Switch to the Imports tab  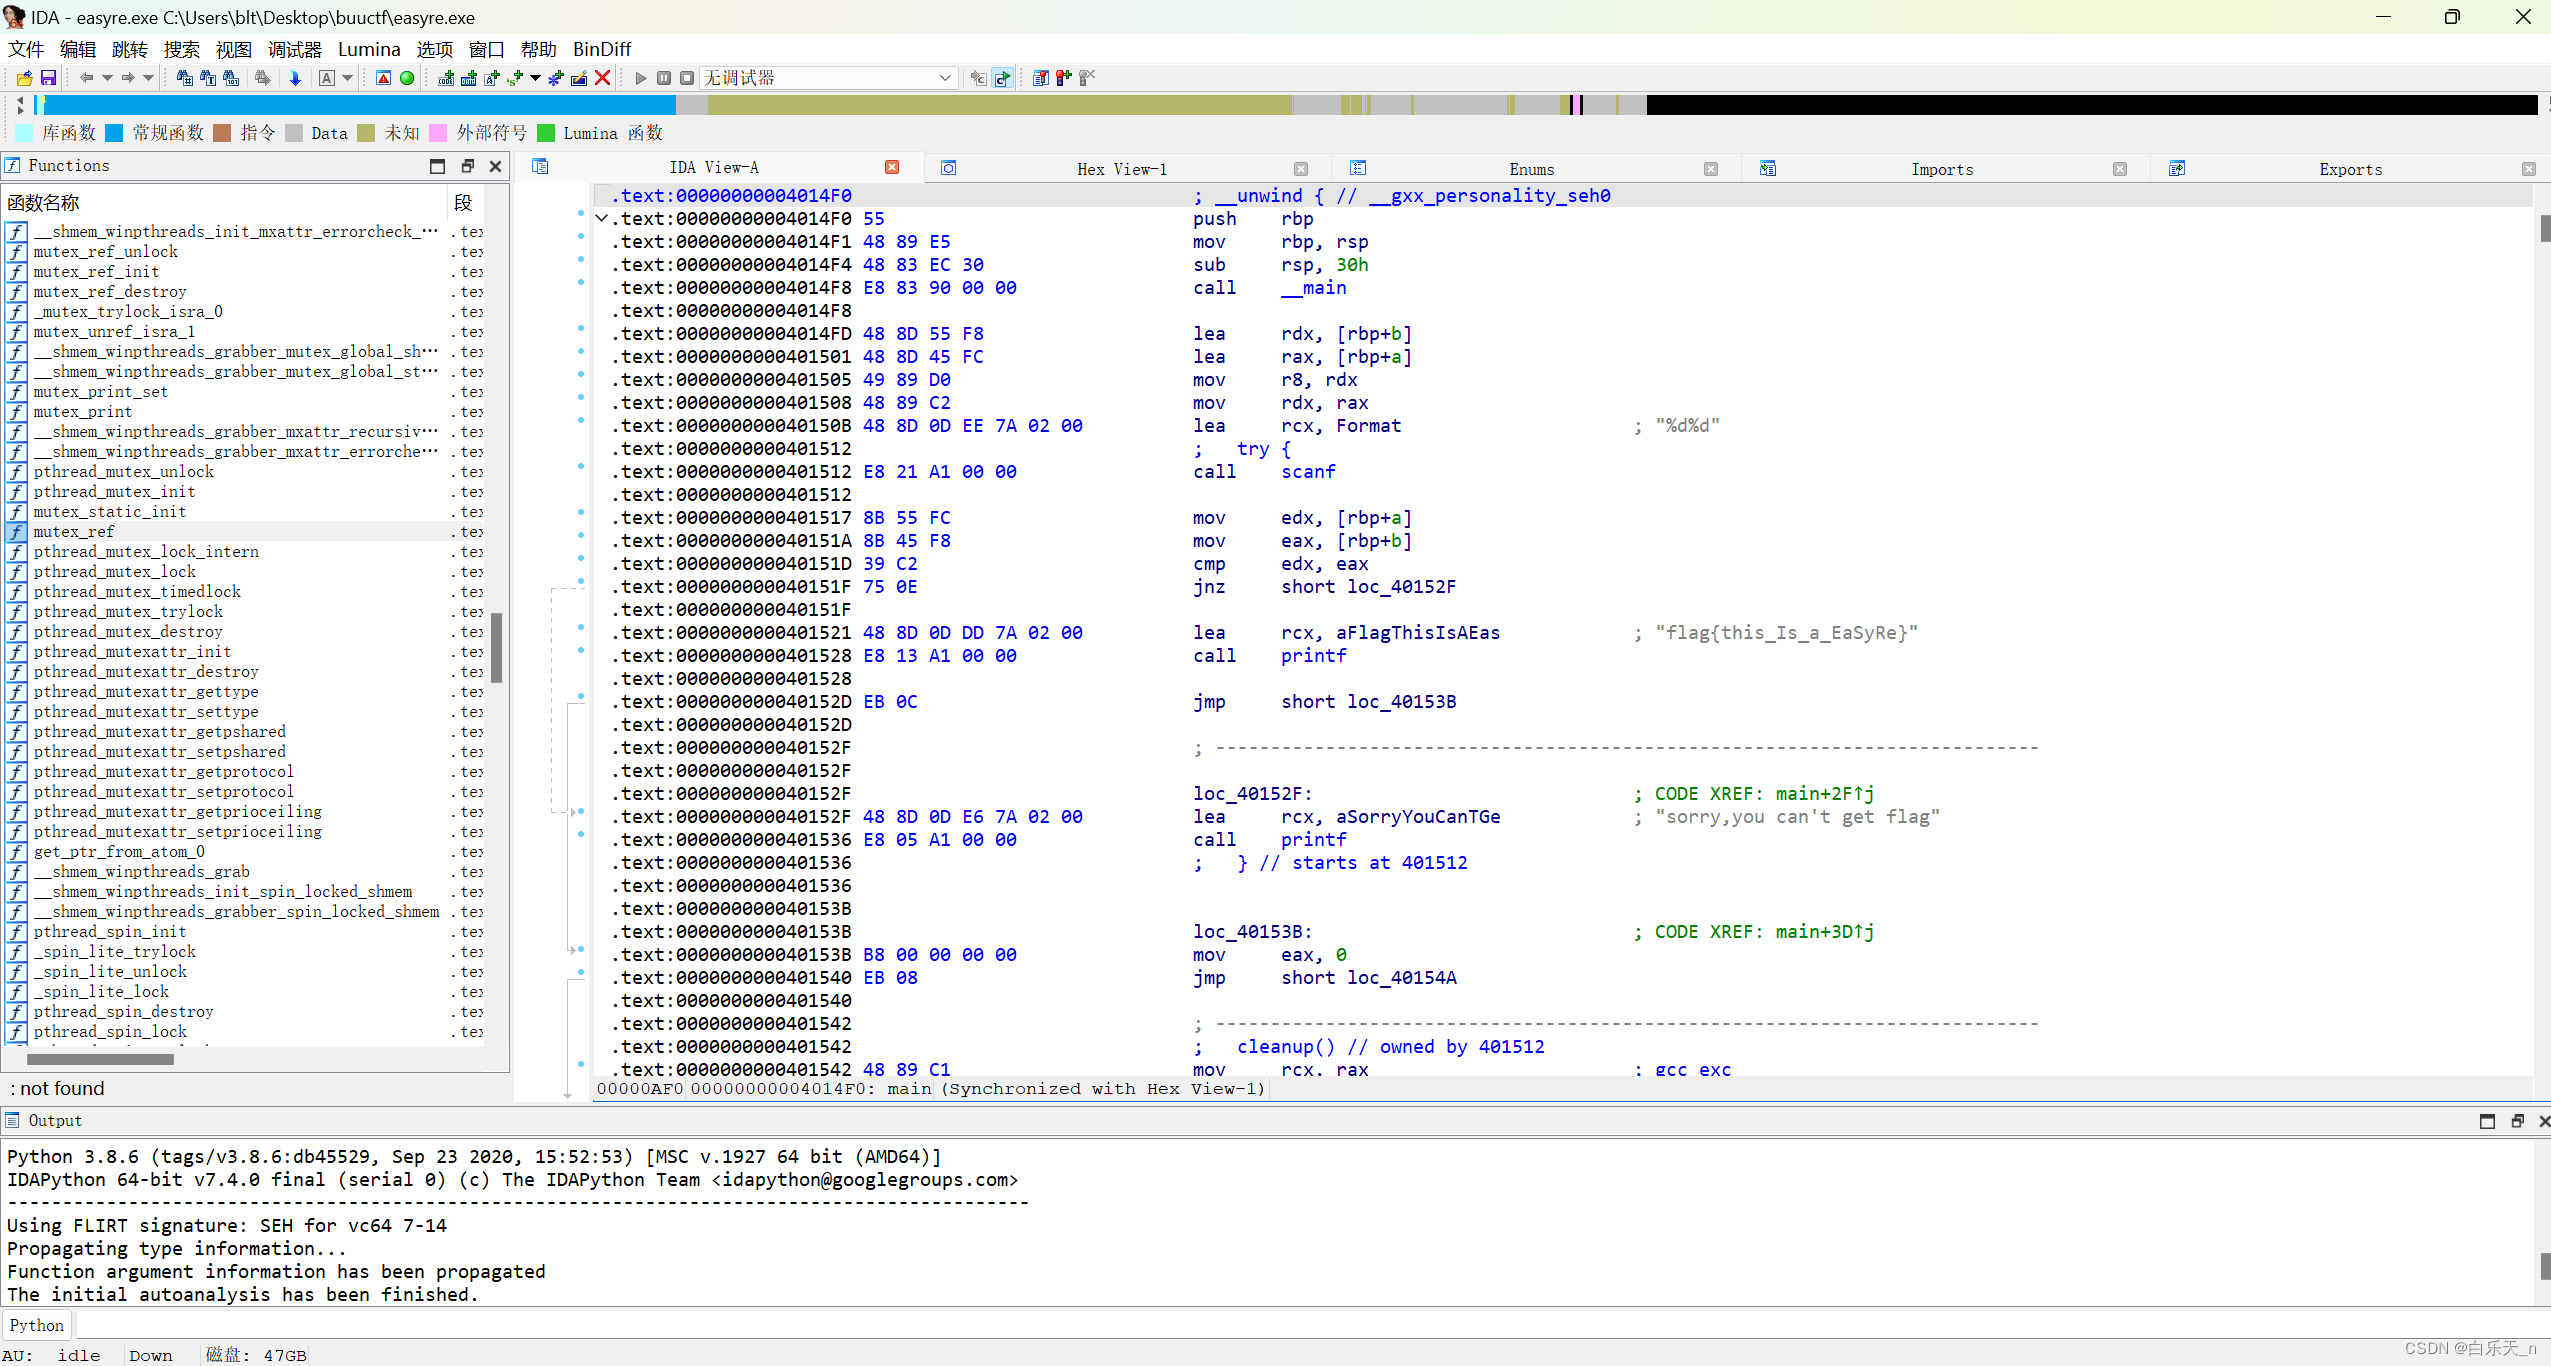point(1941,169)
